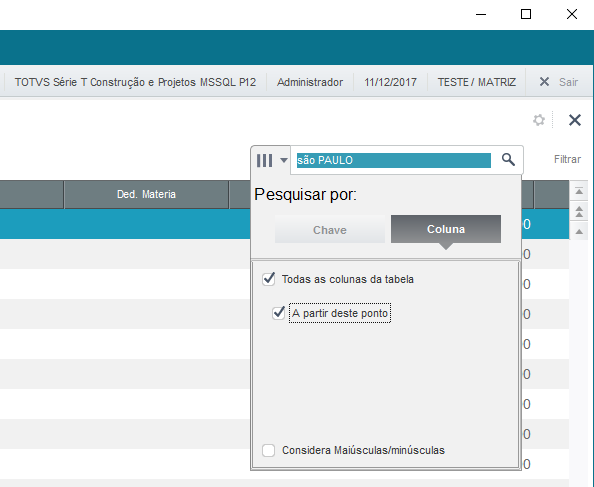Image resolution: width=594 pixels, height=487 pixels.
Task: Minimize the application window
Action: pos(481,14)
